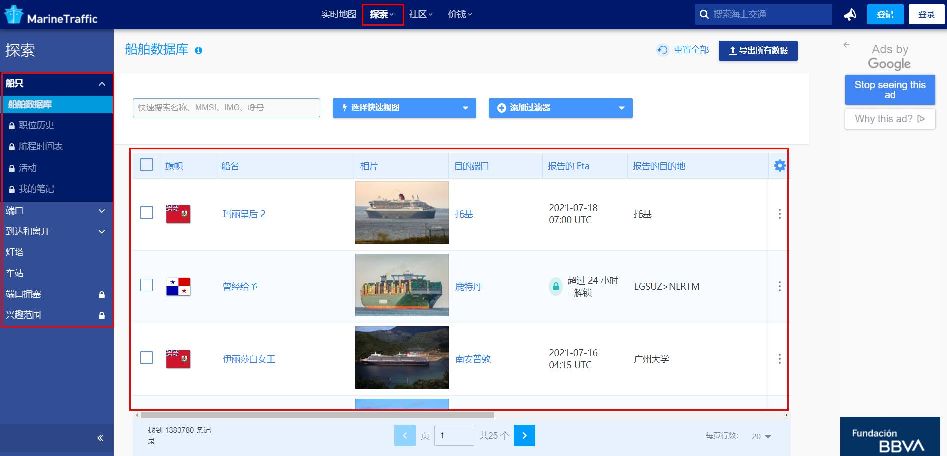Viewport: 947px width, 456px height.
Task: Click the MarineTraffic logo icon
Action: pyautogui.click(x=15, y=14)
